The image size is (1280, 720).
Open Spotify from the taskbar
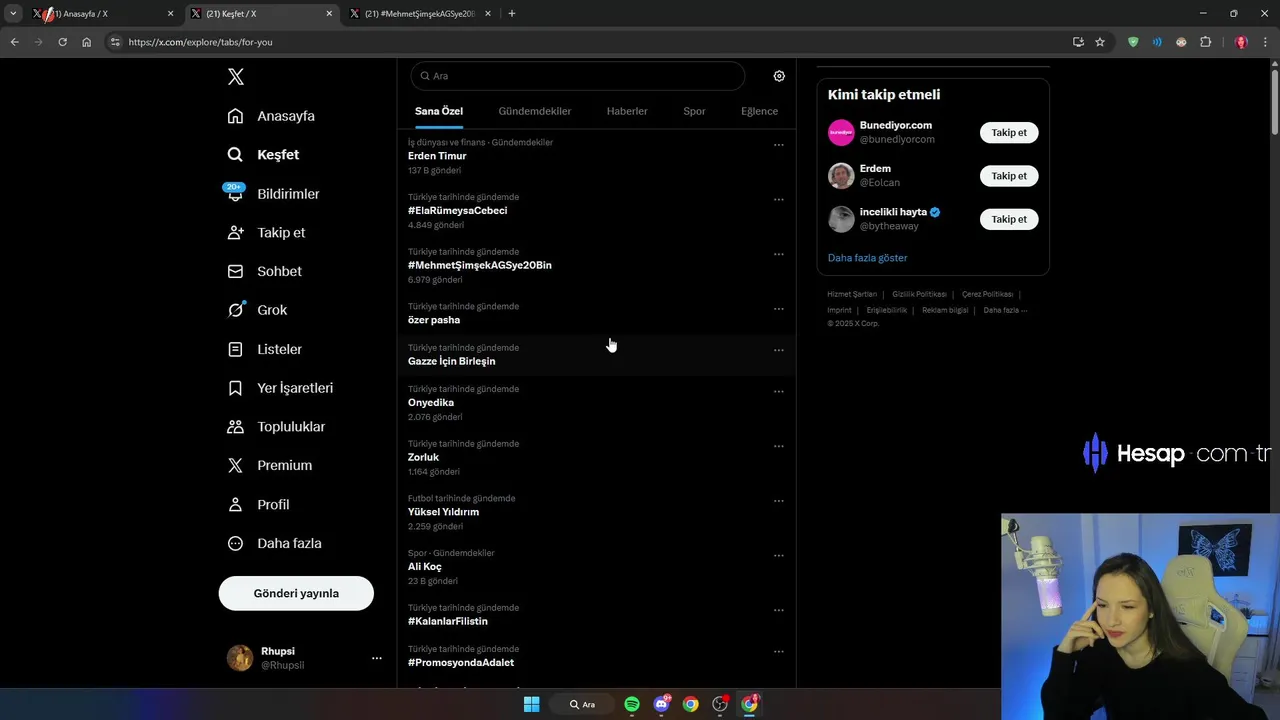pyautogui.click(x=632, y=704)
